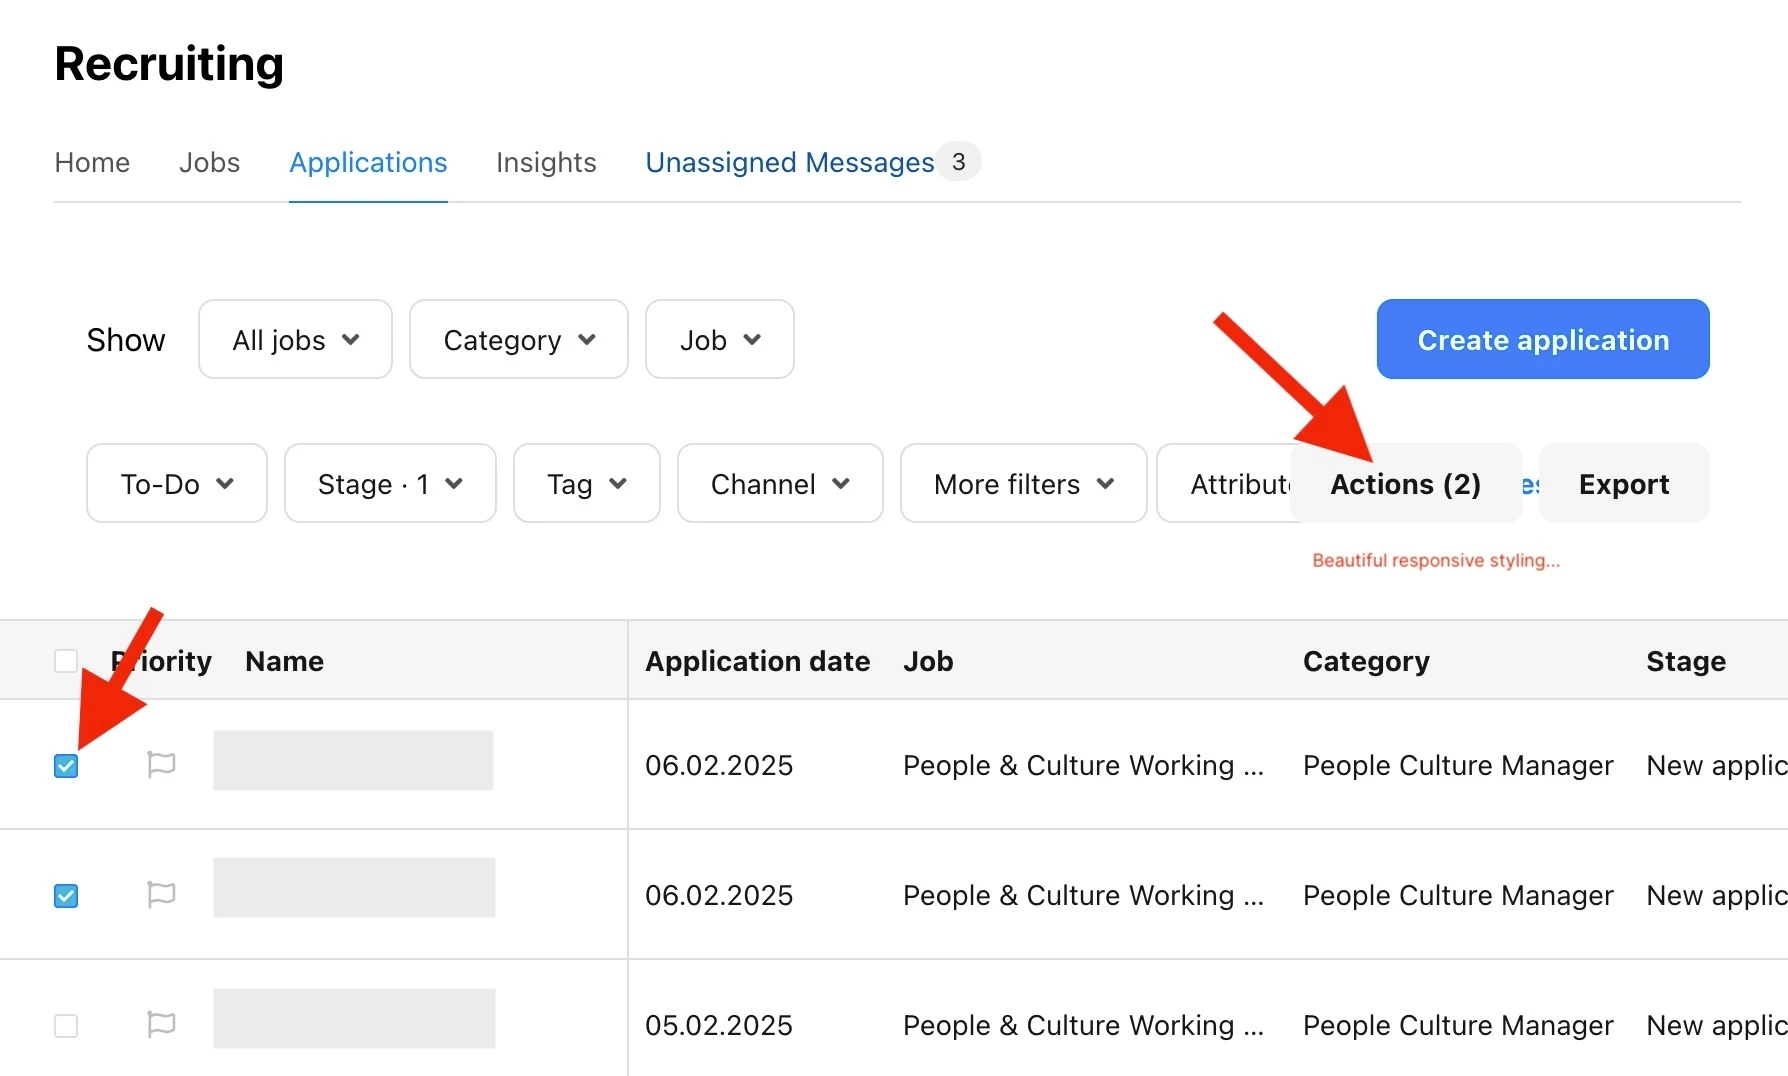Click the Application date column header

point(757,661)
